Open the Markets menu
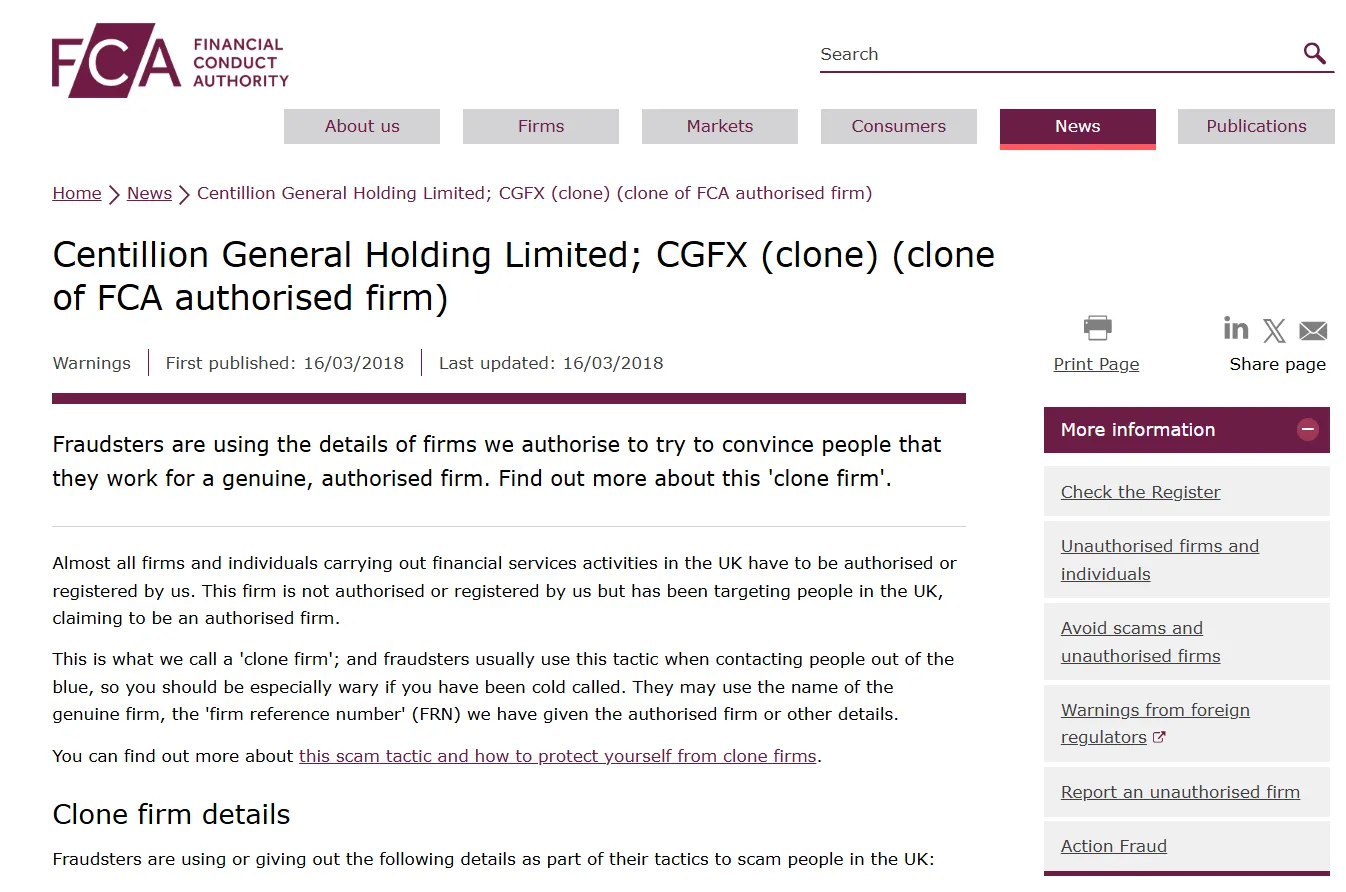Image resolution: width=1346 pixels, height=892 pixels. [x=720, y=126]
